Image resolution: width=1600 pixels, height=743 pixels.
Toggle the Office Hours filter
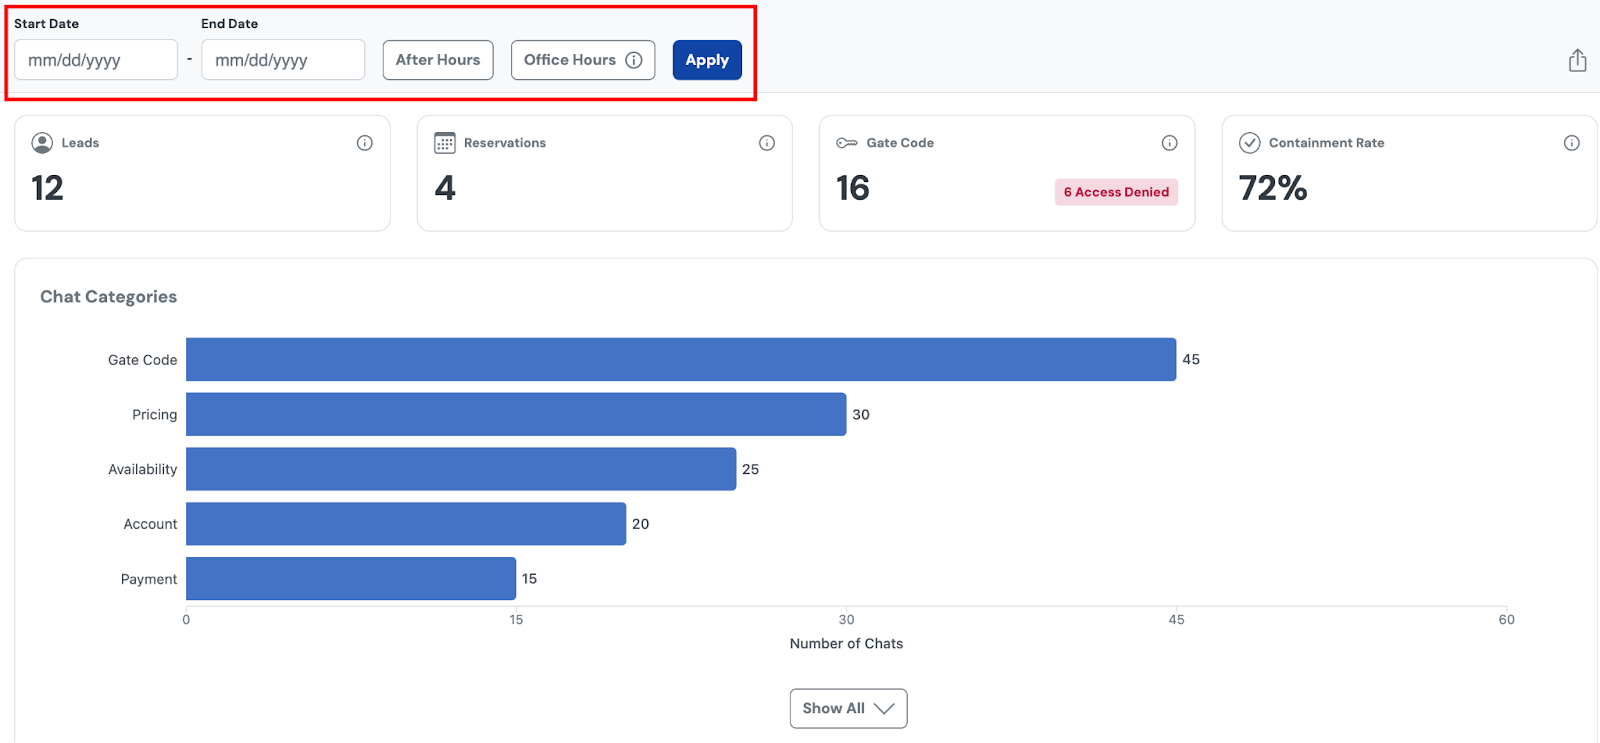click(569, 60)
